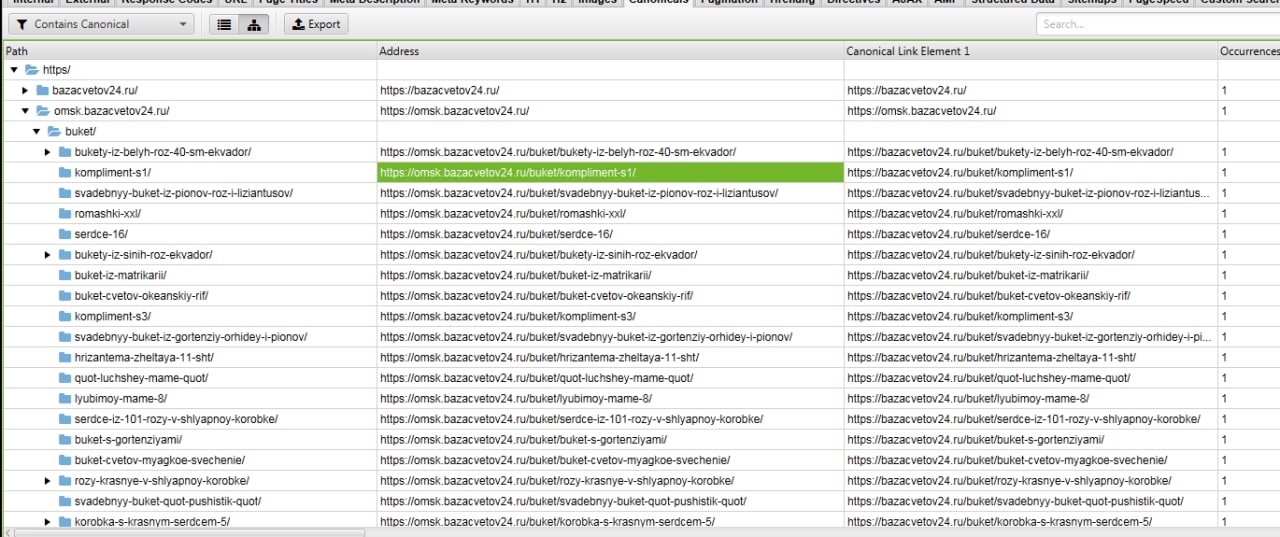The height and width of the screenshot is (537, 1280).
Task: Click folder icon of buket-iz-matrikarii/
Action: pos(65,275)
